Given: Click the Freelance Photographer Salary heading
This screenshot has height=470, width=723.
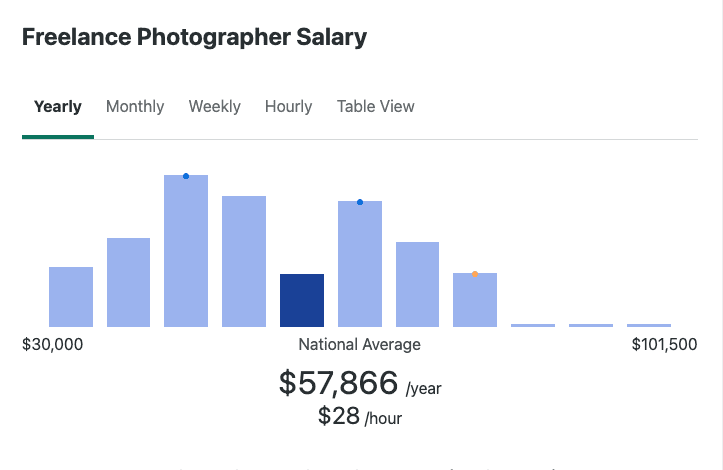Looking at the screenshot, I should coord(194,38).
